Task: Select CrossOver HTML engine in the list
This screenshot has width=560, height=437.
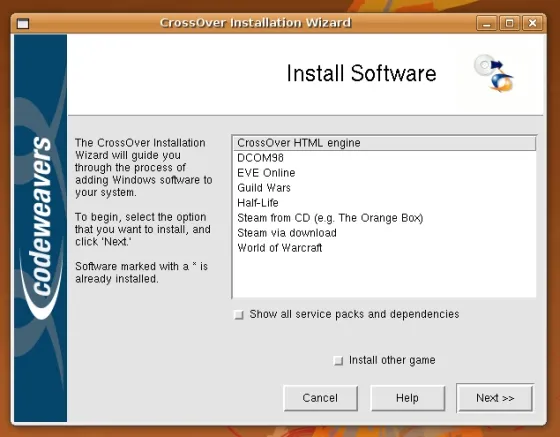Action: click(385, 143)
